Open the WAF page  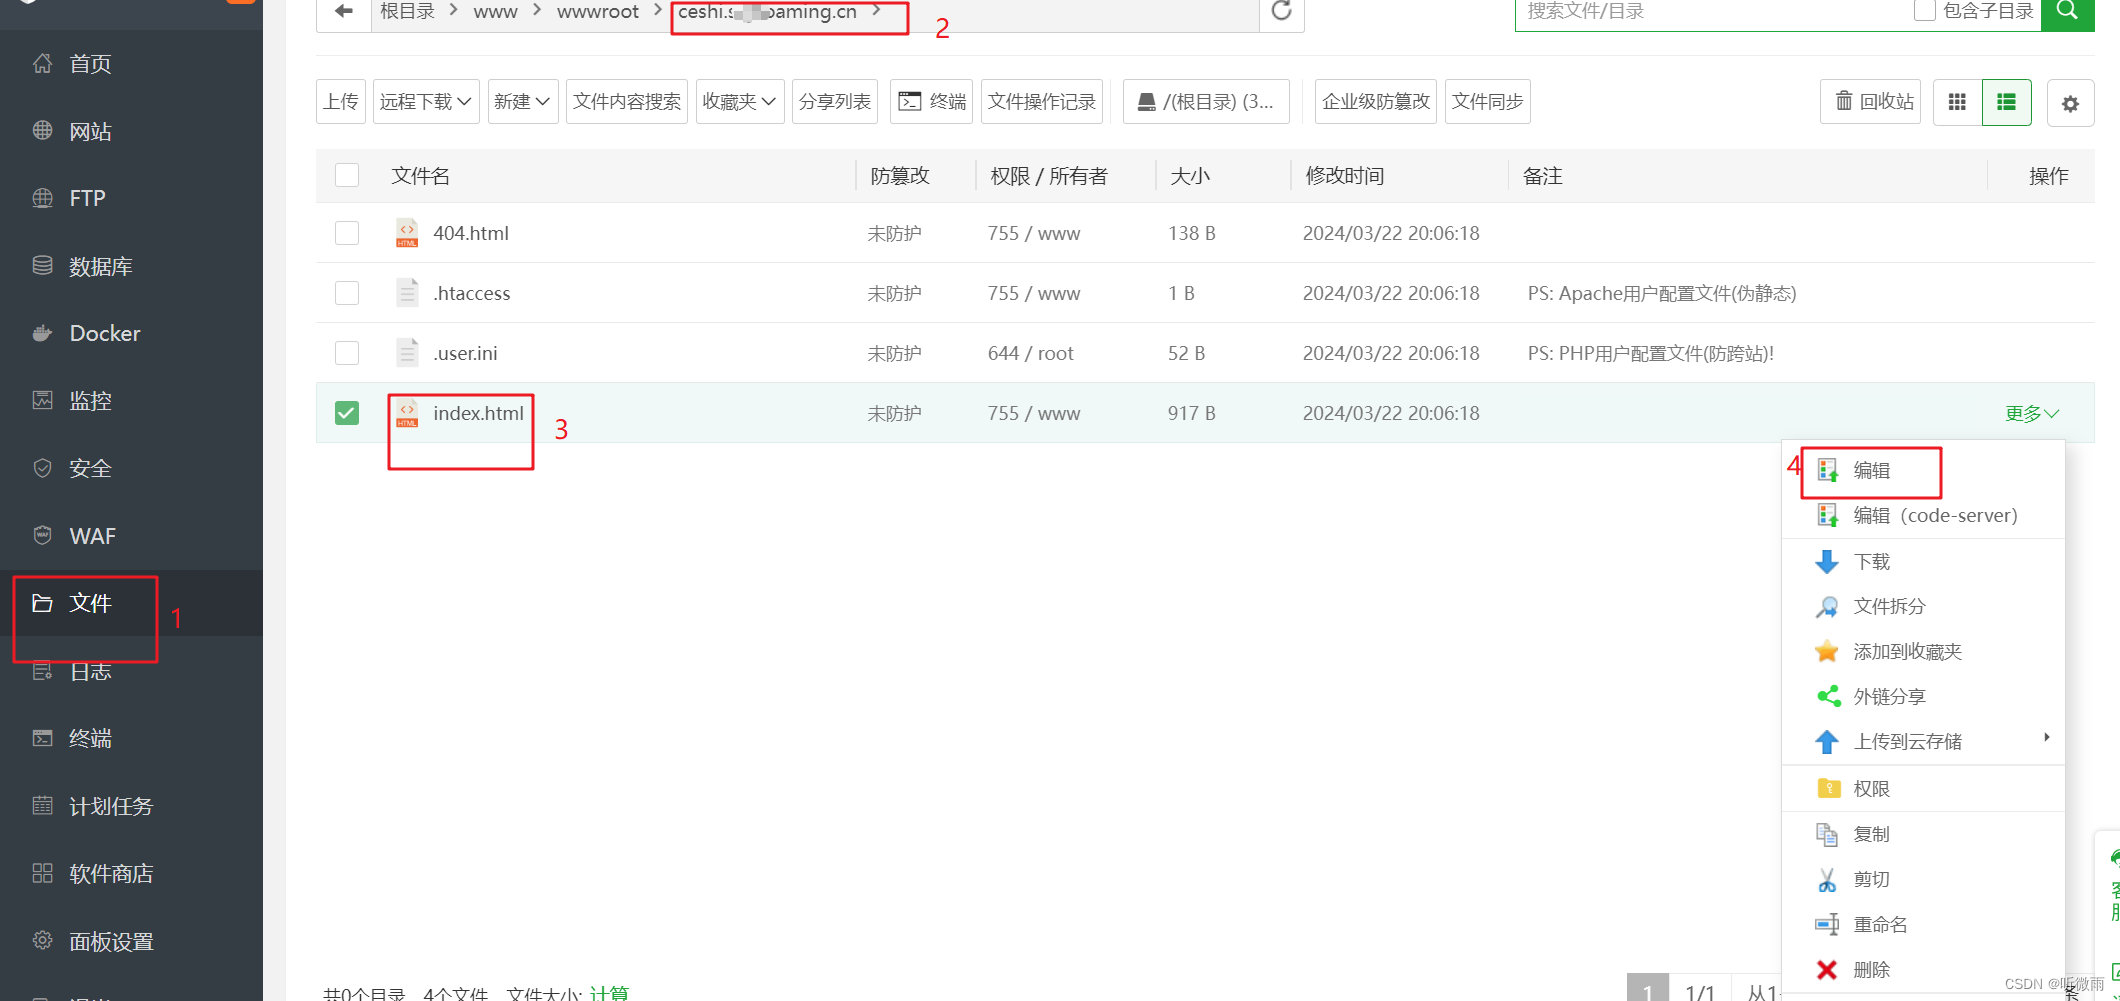tap(92, 536)
